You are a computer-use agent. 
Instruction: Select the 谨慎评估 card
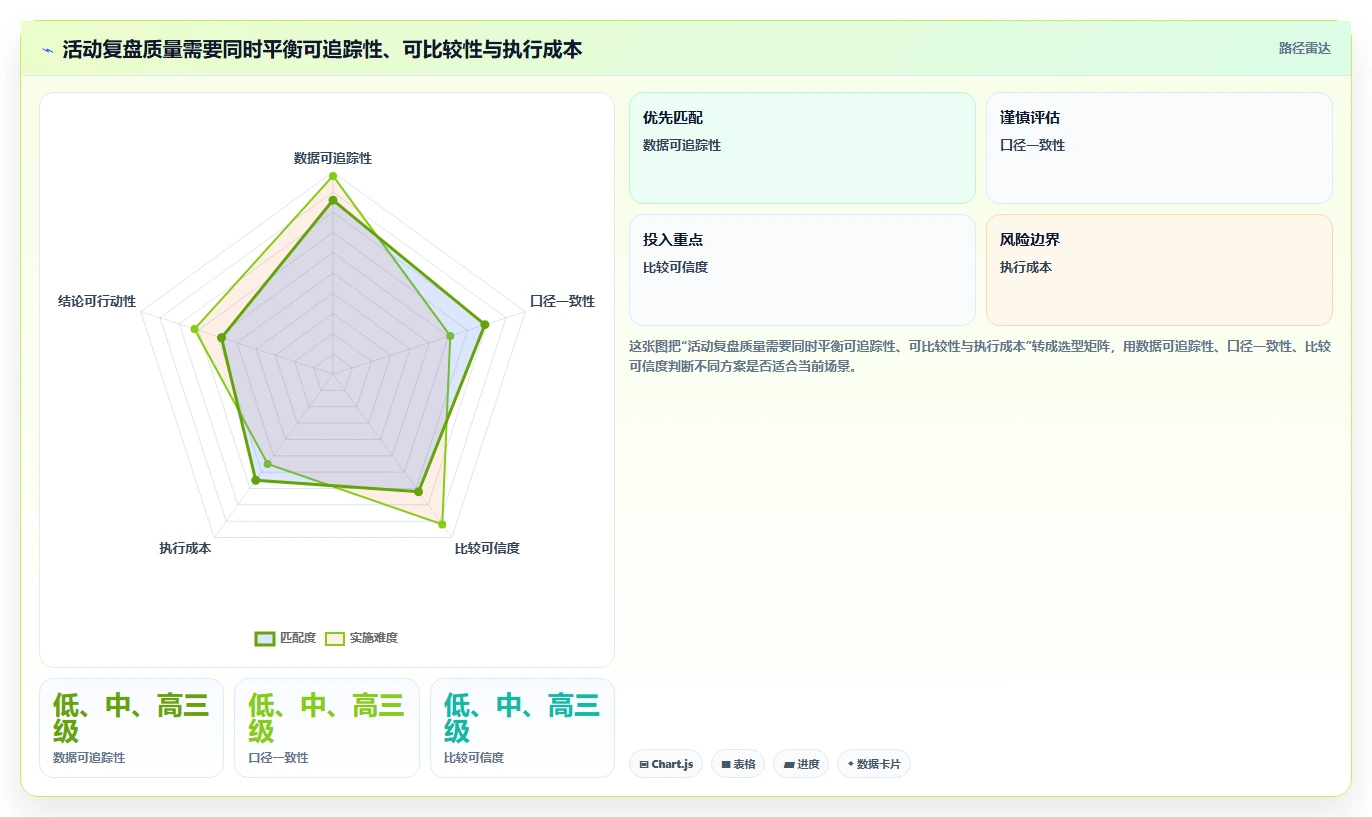click(x=1159, y=148)
